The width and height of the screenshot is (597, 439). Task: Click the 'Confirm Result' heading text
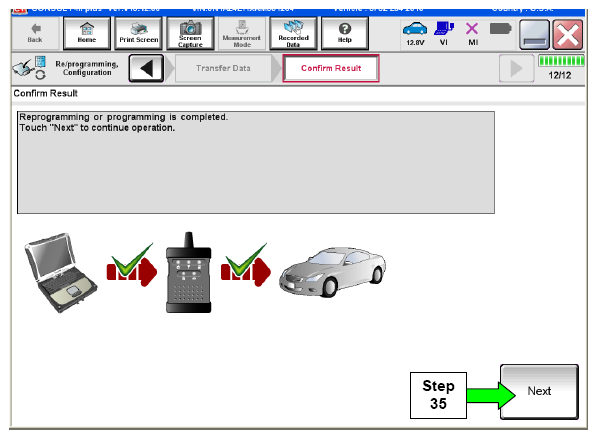click(x=46, y=94)
